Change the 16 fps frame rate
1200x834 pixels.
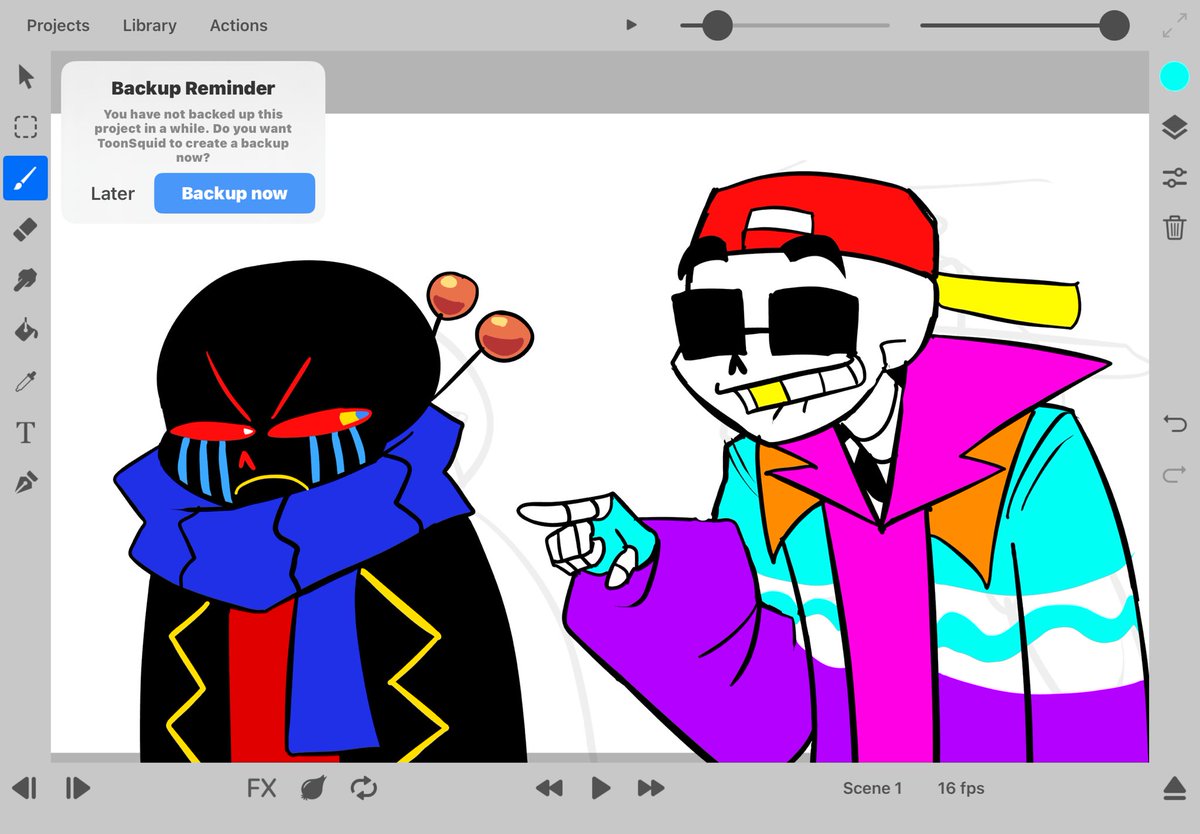(x=961, y=789)
